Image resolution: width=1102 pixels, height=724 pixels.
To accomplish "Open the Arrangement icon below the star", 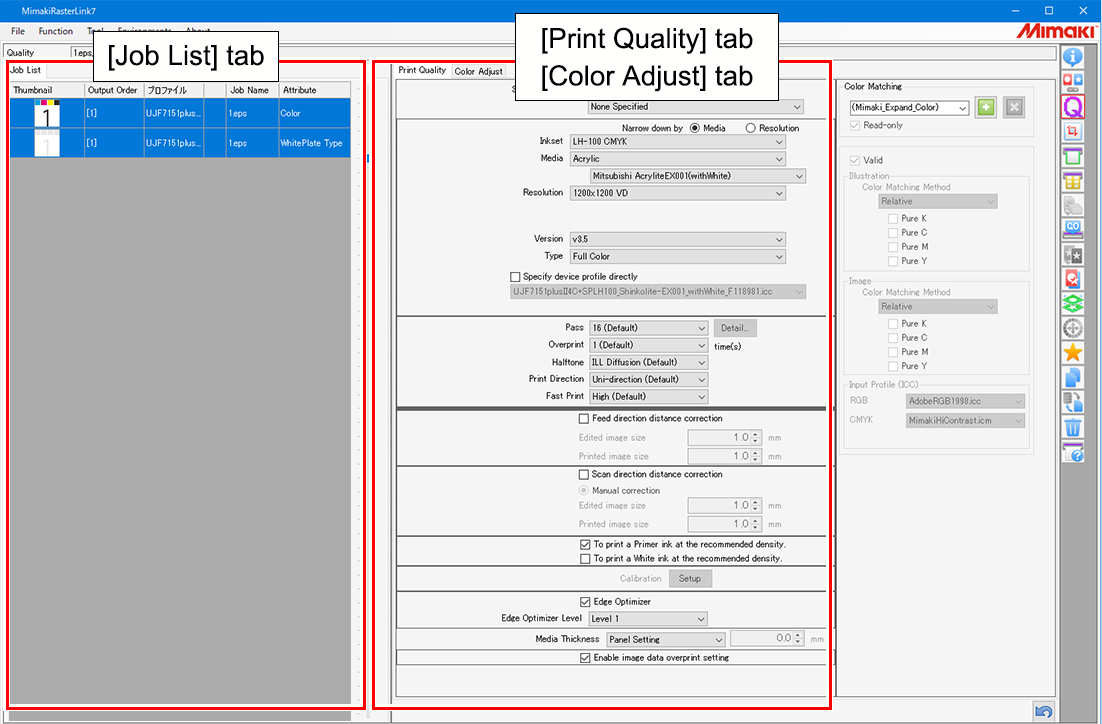I will point(1073,403).
